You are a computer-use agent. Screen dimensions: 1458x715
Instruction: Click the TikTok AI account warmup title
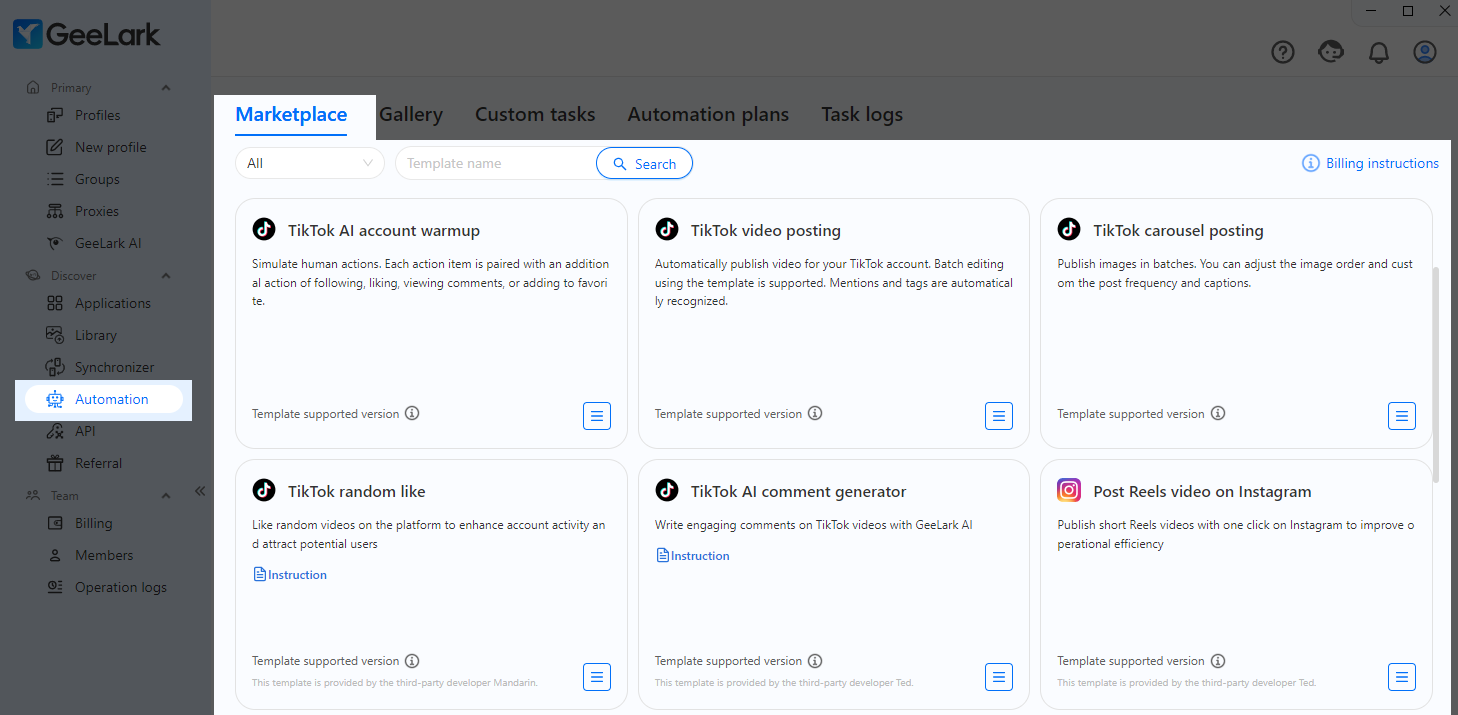click(384, 230)
